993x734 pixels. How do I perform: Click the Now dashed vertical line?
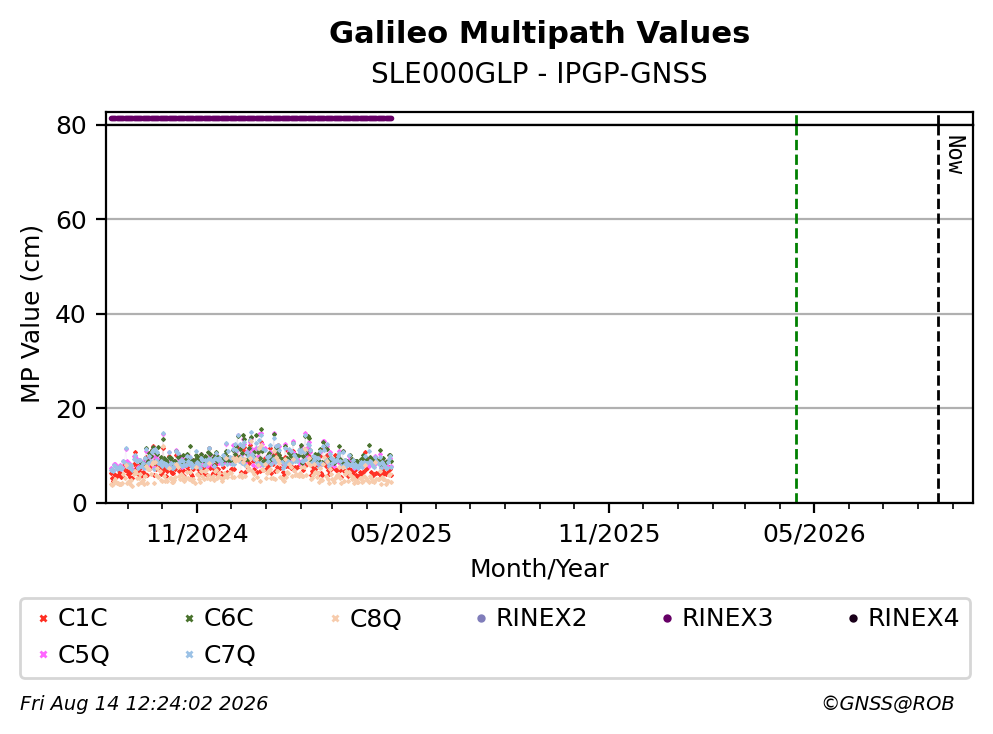(x=938, y=308)
